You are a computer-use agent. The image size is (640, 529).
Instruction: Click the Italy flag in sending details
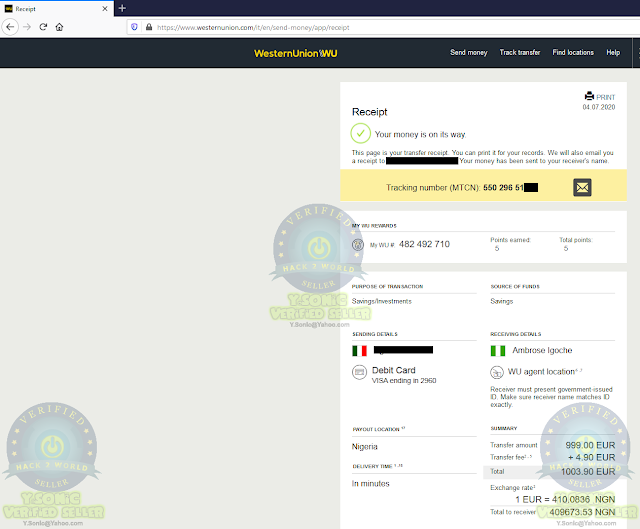(x=360, y=351)
